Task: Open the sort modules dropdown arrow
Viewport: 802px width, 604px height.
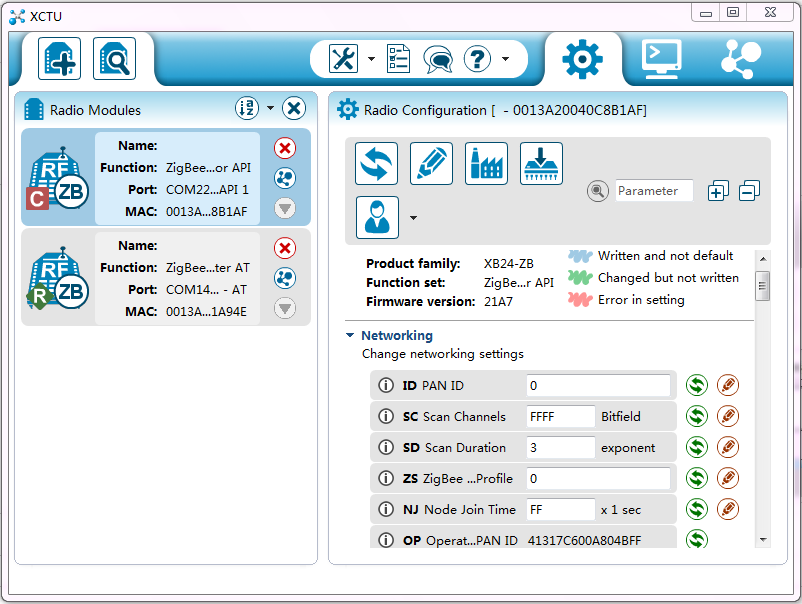Action: (x=270, y=108)
